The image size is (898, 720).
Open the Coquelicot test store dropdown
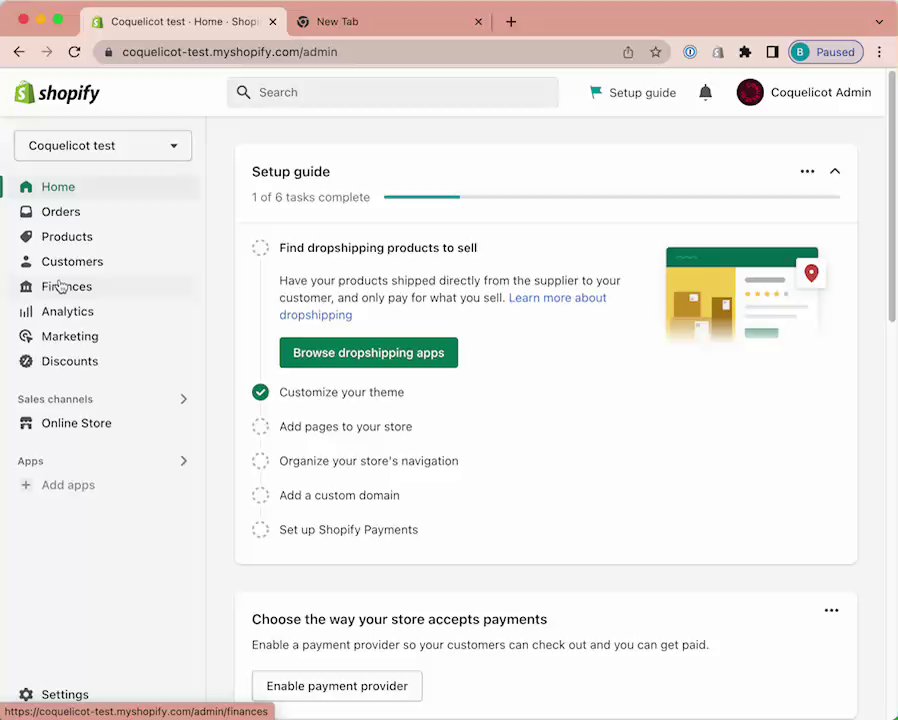coord(103,145)
